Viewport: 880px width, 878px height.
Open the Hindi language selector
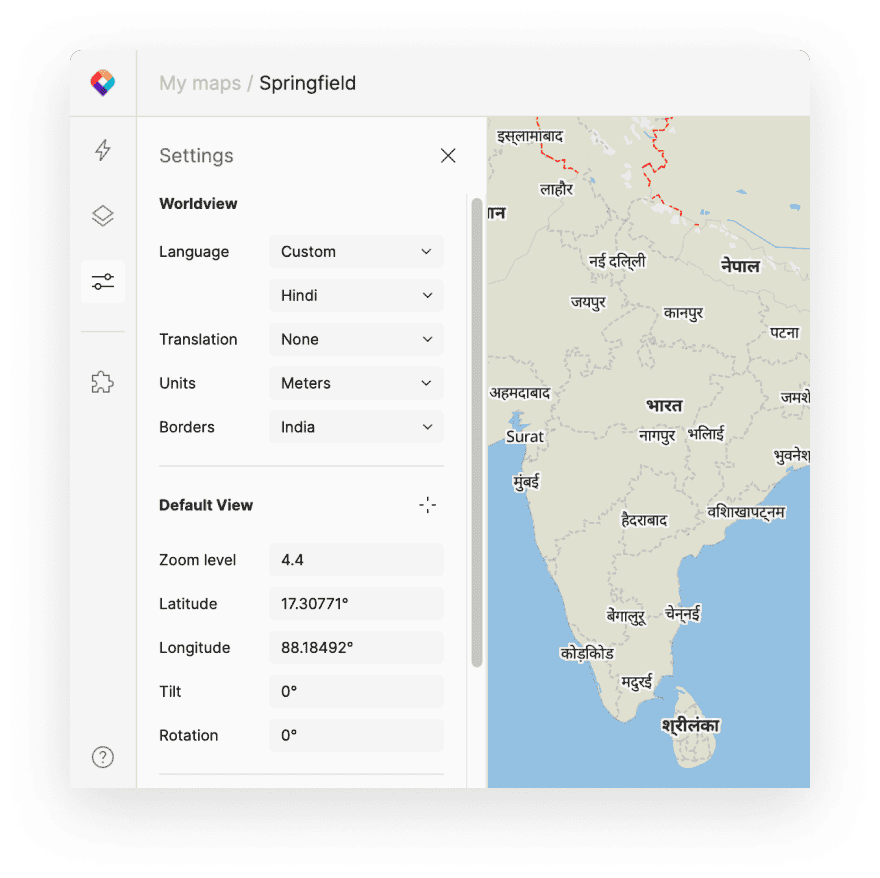pos(356,295)
